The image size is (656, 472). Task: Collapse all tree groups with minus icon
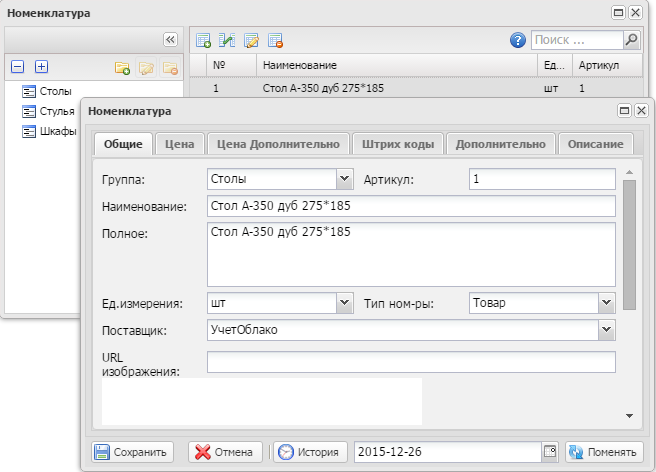click(x=18, y=67)
